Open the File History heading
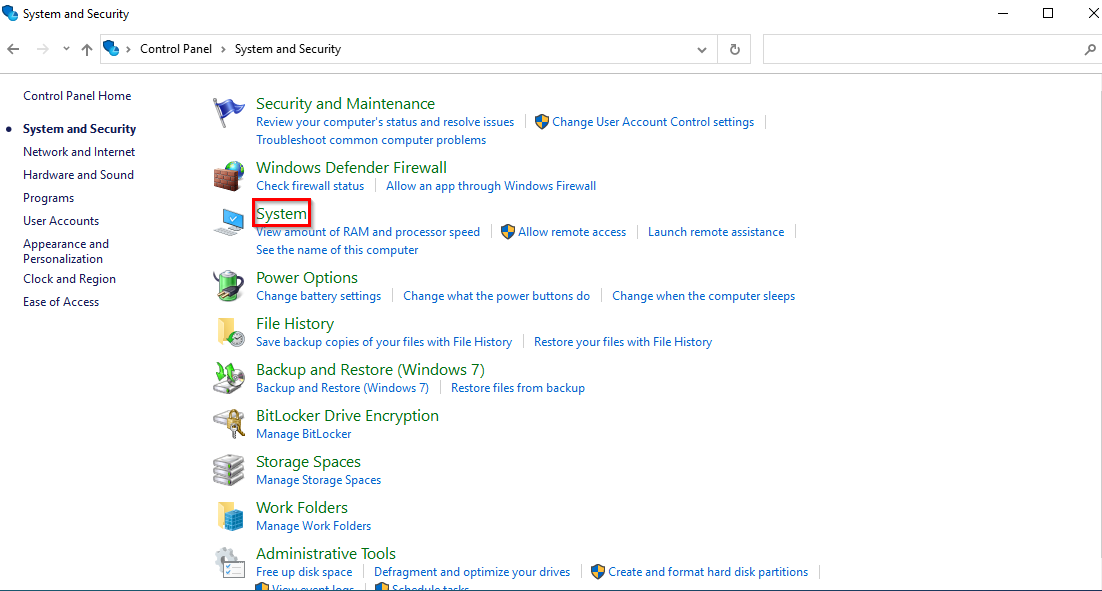The width and height of the screenshot is (1102, 591). (x=294, y=323)
